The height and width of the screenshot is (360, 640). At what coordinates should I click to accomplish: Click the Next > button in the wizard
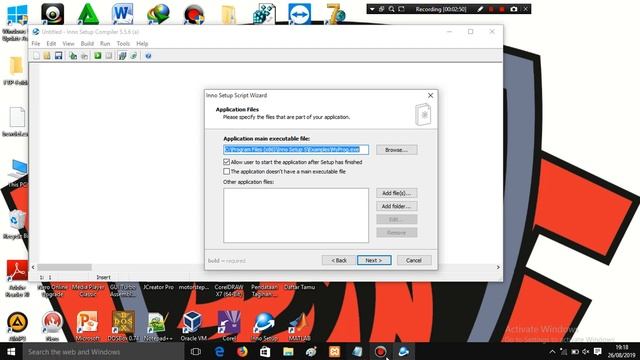374,260
